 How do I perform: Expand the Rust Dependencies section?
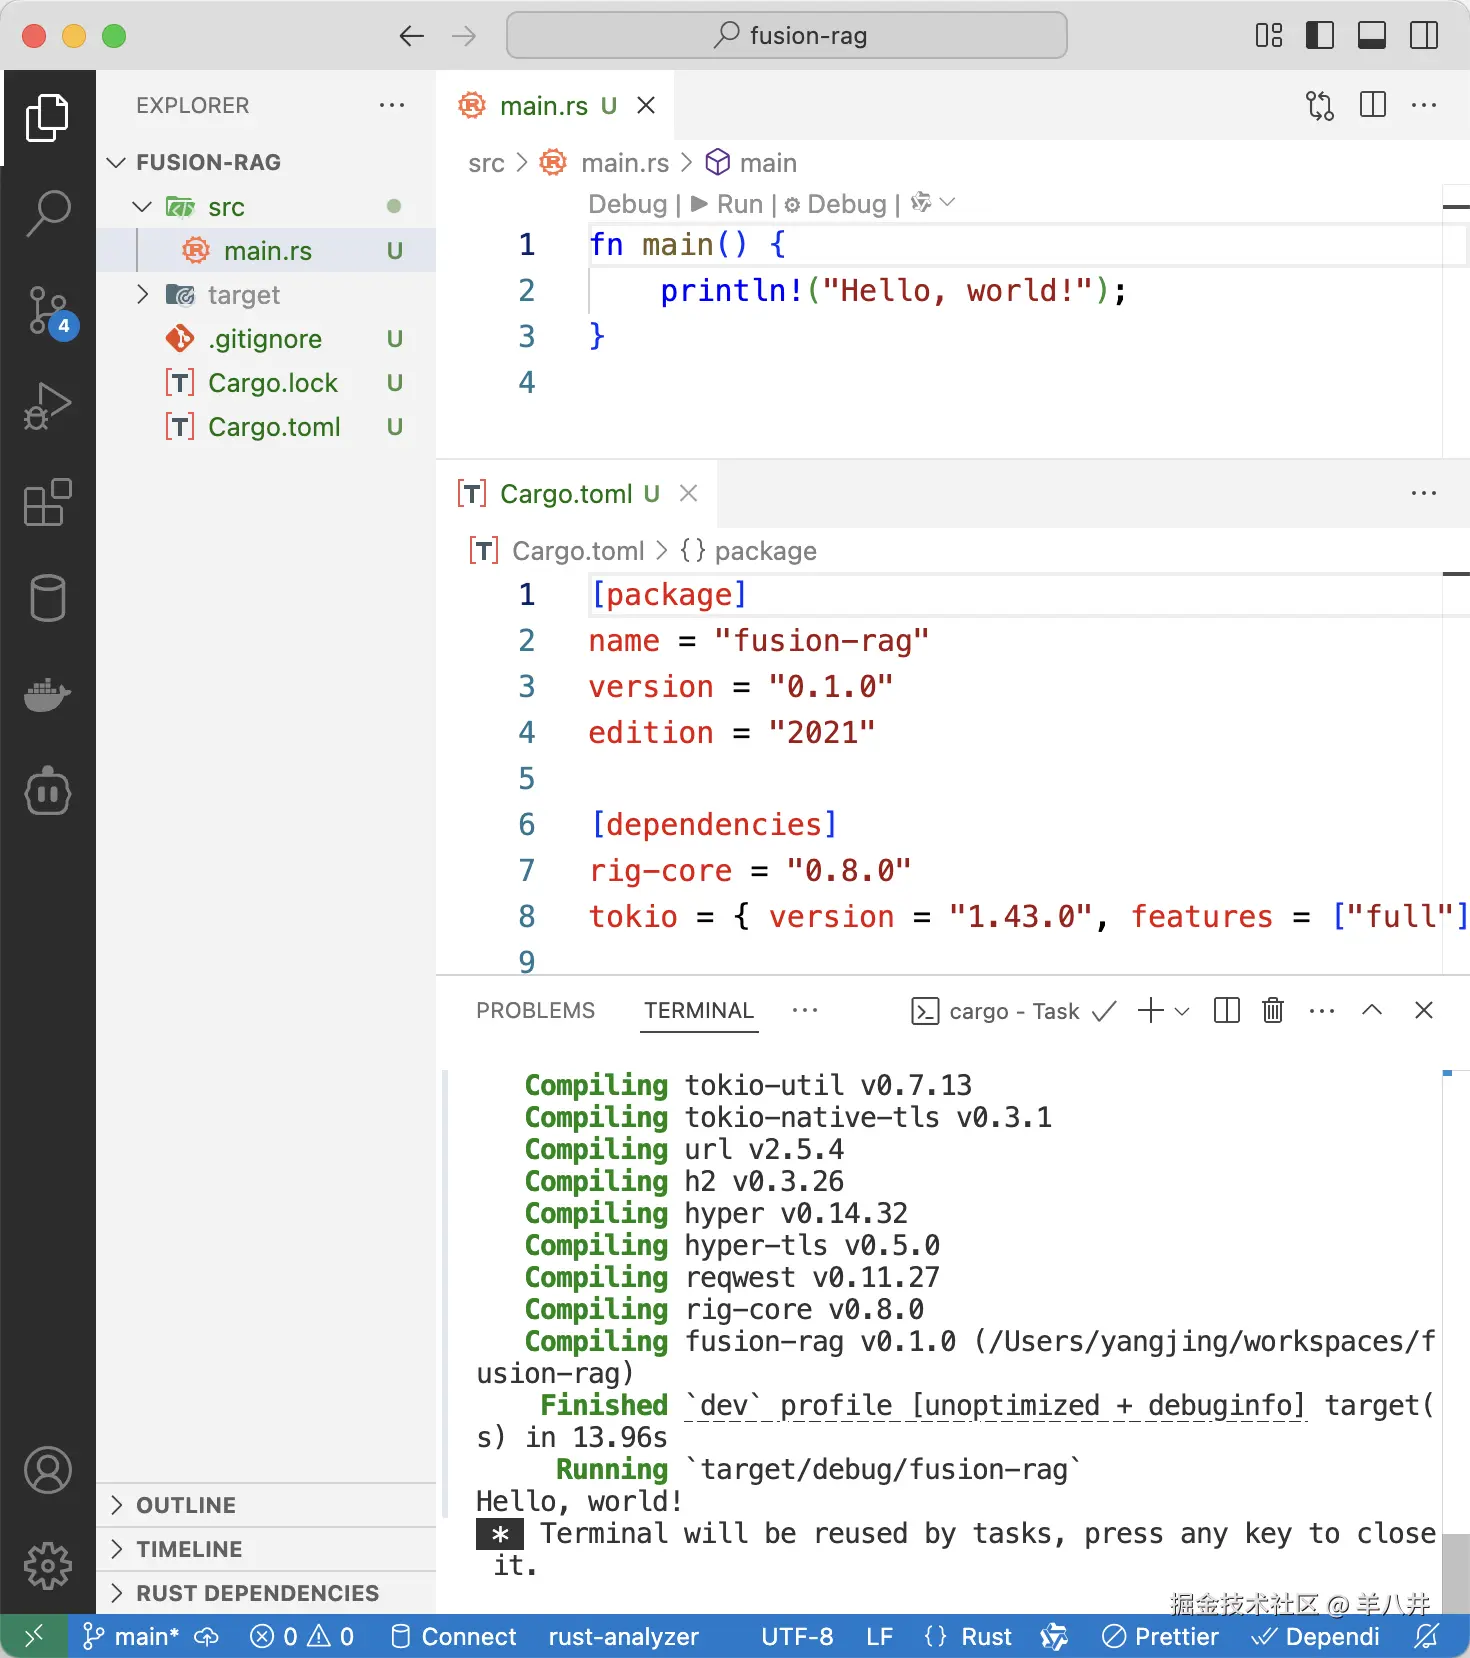257,1593
